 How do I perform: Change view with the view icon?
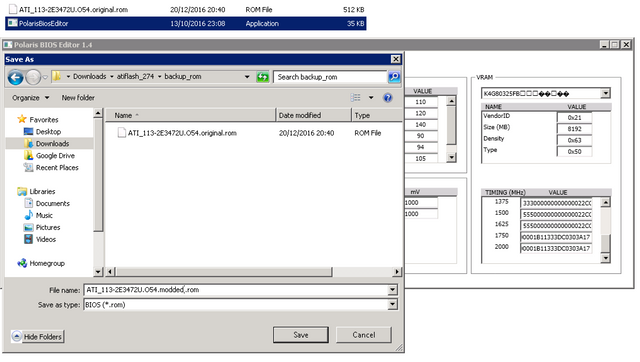point(356,98)
